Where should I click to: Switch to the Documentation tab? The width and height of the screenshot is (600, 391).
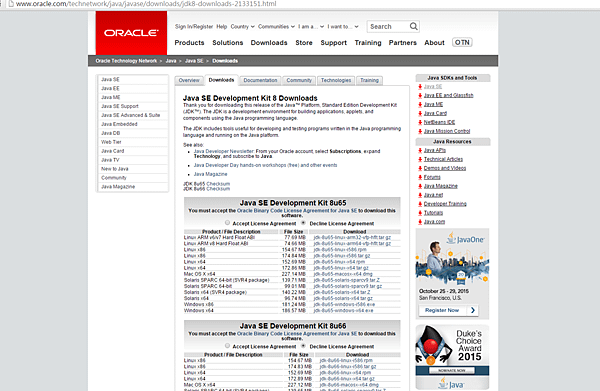260,80
